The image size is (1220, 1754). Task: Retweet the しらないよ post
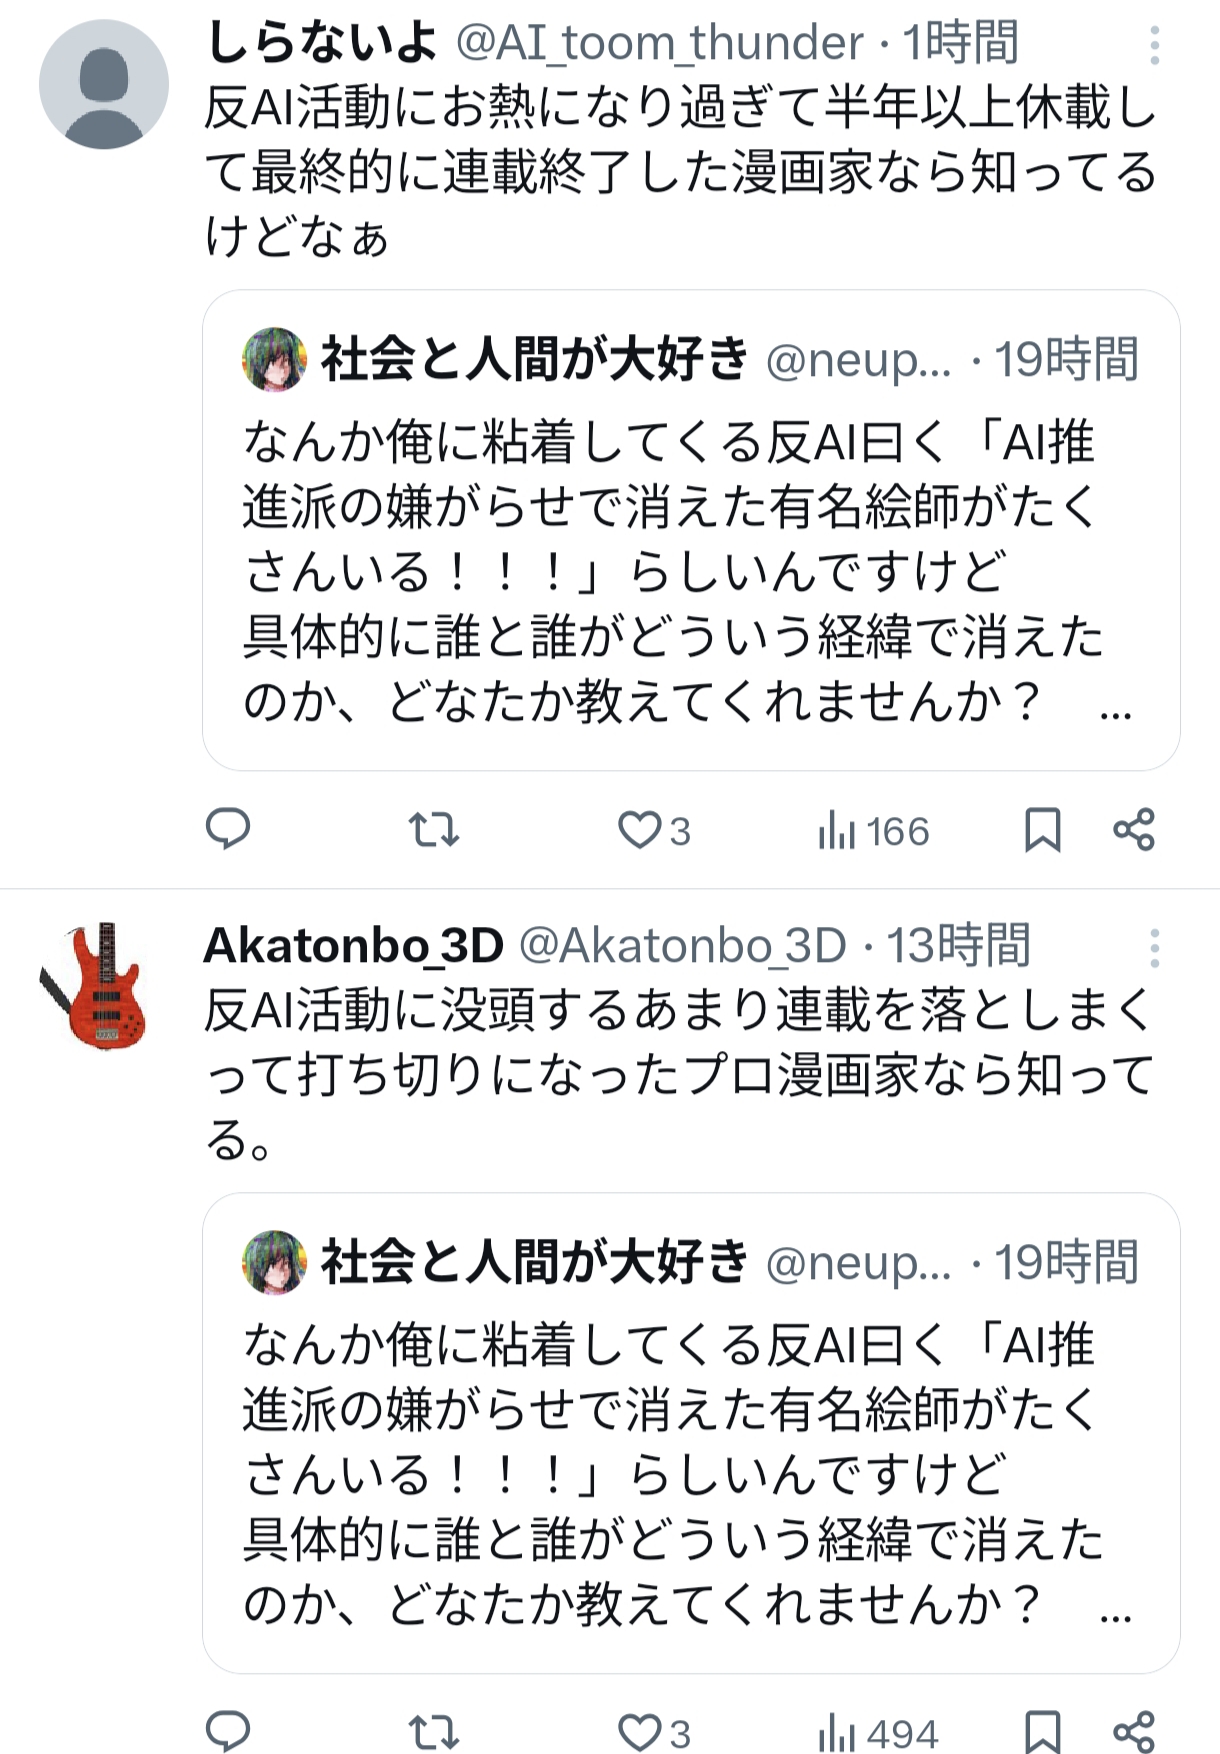tap(434, 830)
